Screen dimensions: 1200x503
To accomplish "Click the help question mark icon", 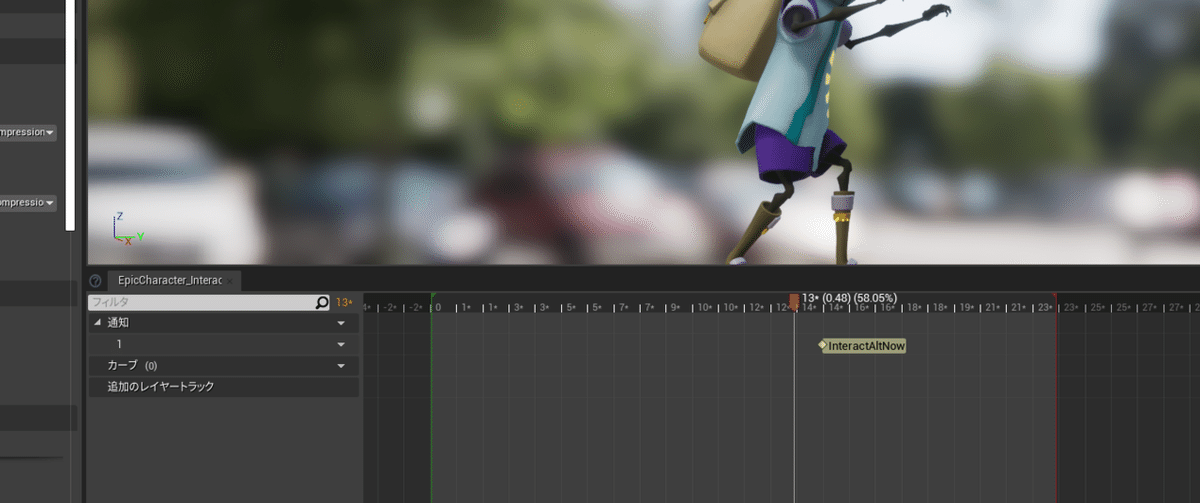I will [x=95, y=281].
